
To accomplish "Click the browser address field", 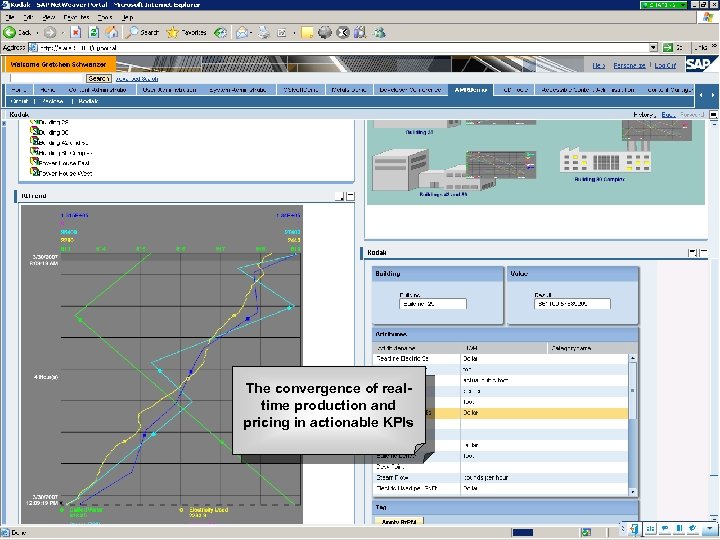I will (339, 47).
